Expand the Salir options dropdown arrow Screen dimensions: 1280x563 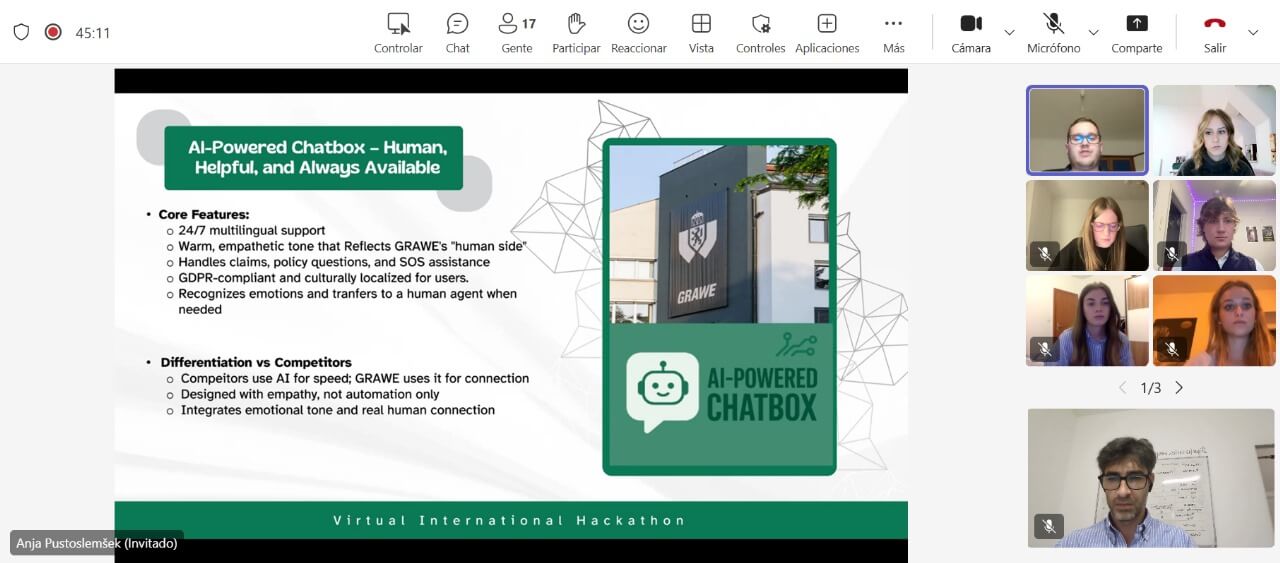tap(1253, 32)
